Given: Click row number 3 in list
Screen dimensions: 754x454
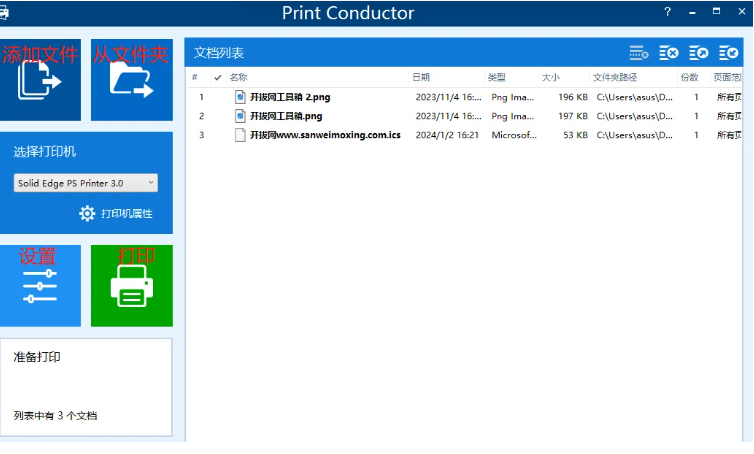Looking at the screenshot, I should click(201, 135).
